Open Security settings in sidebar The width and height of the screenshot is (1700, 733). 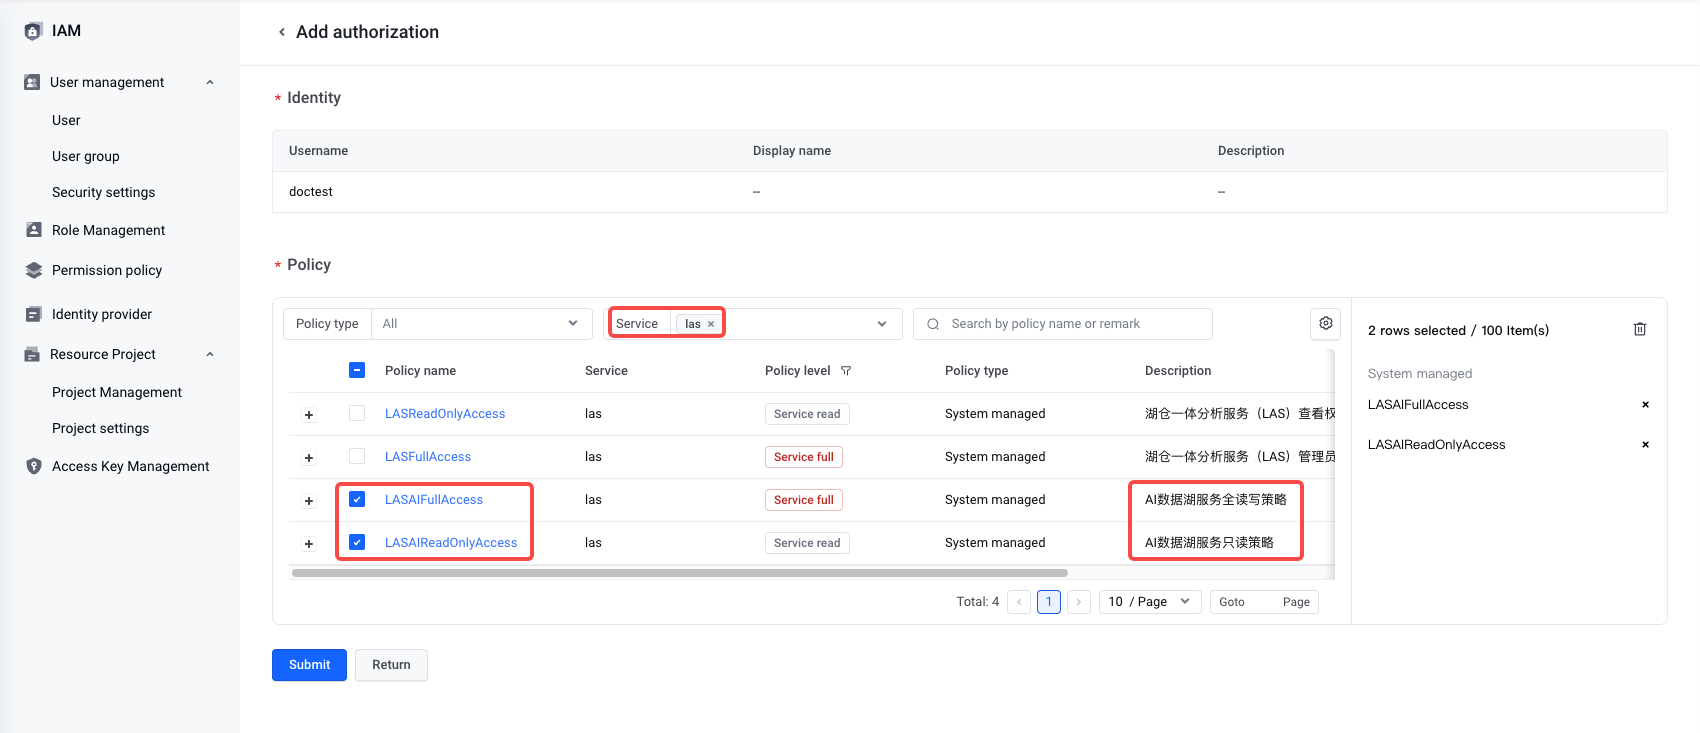coord(104,192)
